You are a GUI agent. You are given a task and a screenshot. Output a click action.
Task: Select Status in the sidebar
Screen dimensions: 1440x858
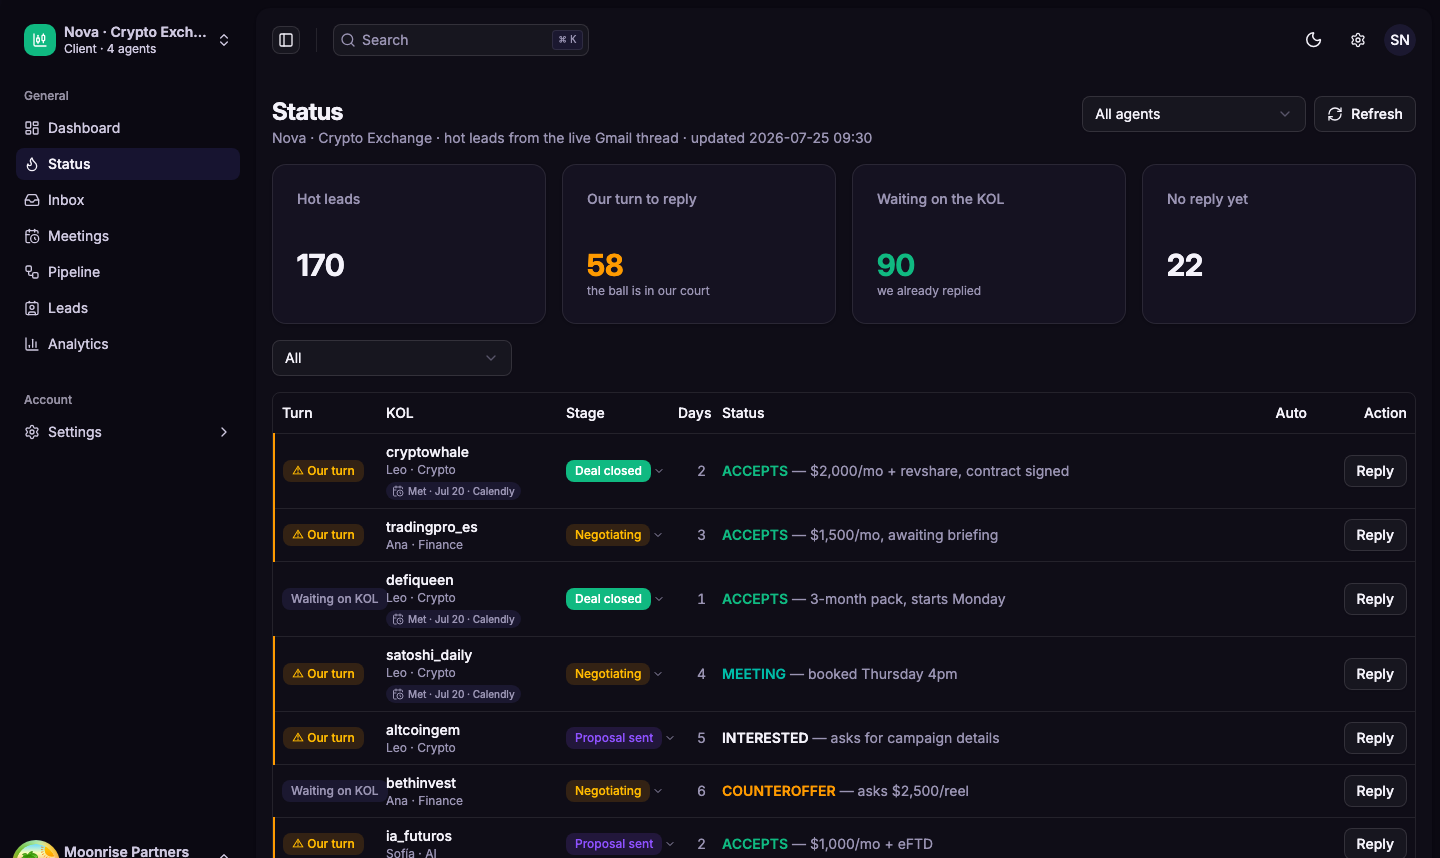(x=128, y=164)
